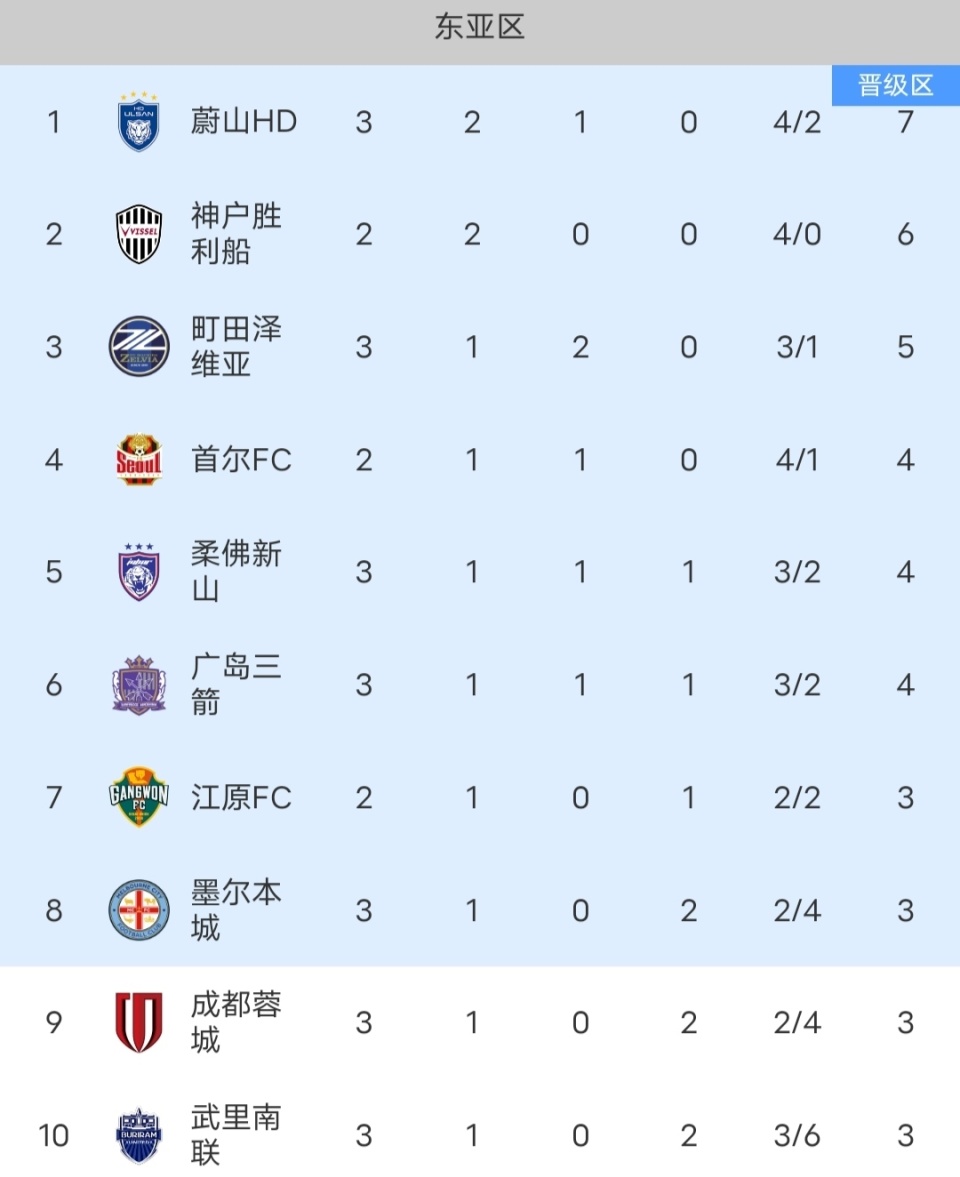960x1177 pixels.
Task: Click the 晋级区 qualification label
Action: [895, 85]
